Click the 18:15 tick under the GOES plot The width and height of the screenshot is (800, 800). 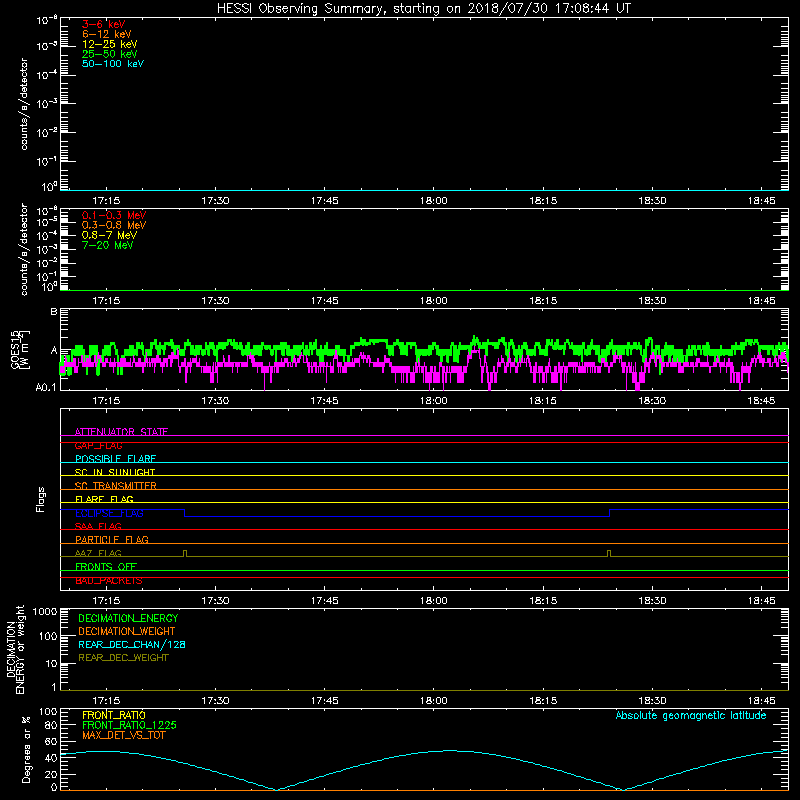pos(543,401)
